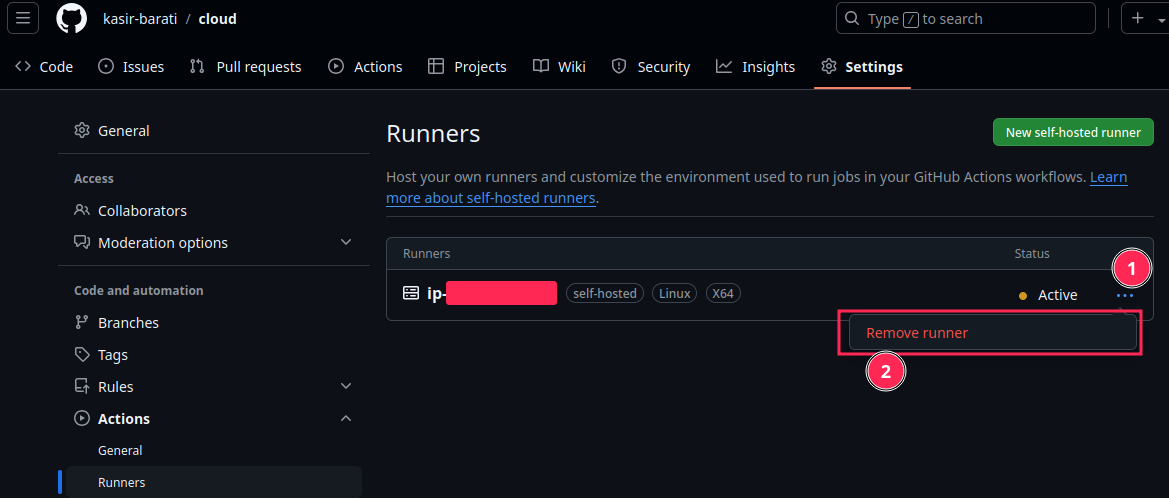The height and width of the screenshot is (498, 1169).
Task: Click the sidebar Actions play icon
Action: [82, 418]
